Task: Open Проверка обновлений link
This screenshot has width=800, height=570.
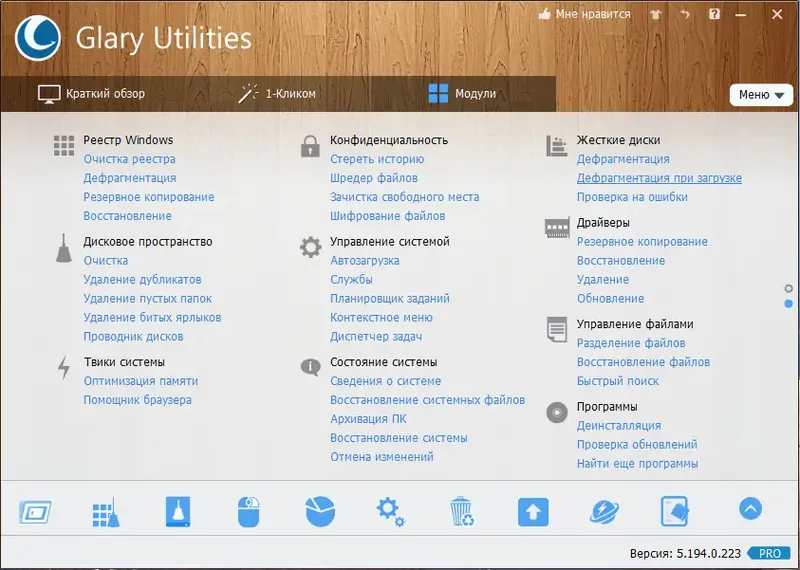Action: click(x=637, y=444)
